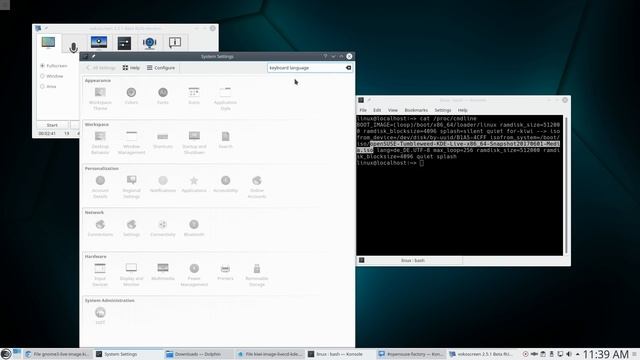Open the Notifications settings module
The image size is (640, 360).
162,184
